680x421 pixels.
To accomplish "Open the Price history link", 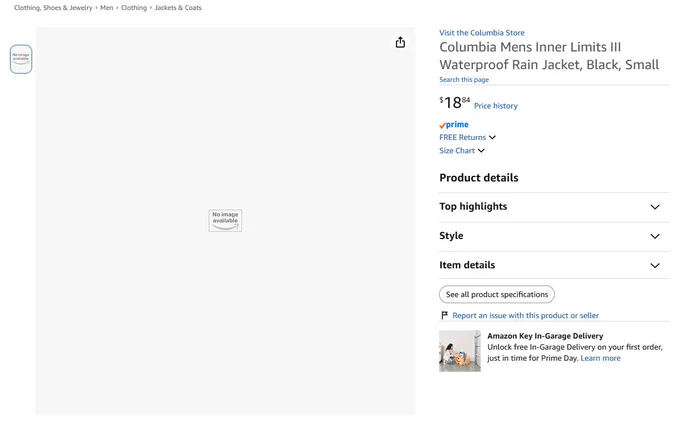I will tap(496, 106).
